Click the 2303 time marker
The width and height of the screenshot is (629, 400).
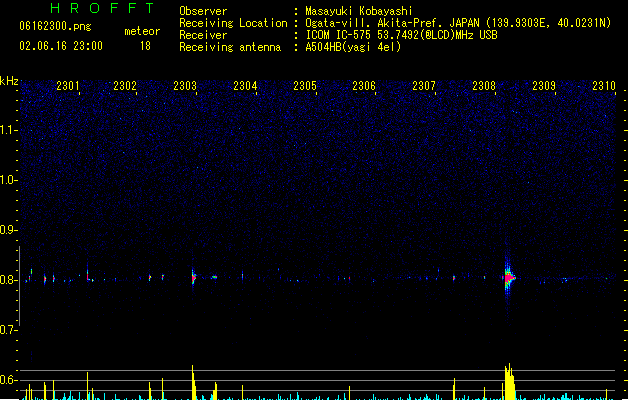[185, 86]
